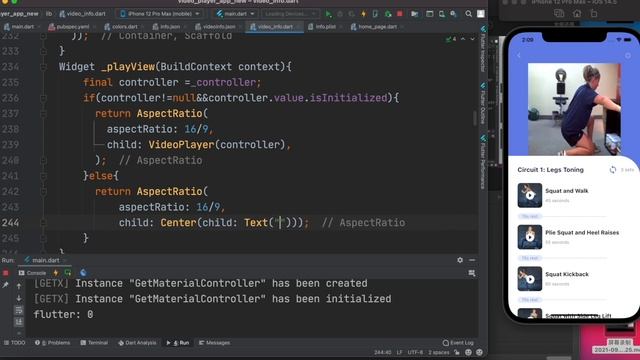Play the Squat and Walk video

click(x=530, y=195)
